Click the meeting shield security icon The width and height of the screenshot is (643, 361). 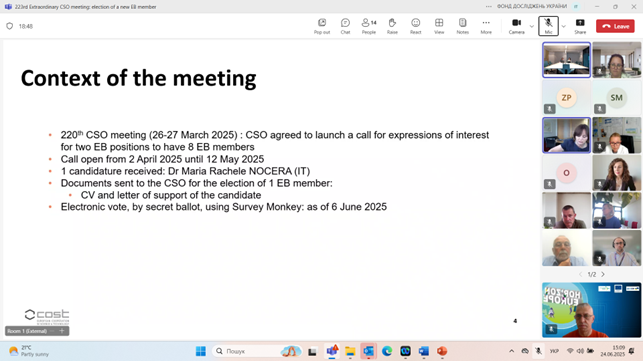click(x=9, y=26)
